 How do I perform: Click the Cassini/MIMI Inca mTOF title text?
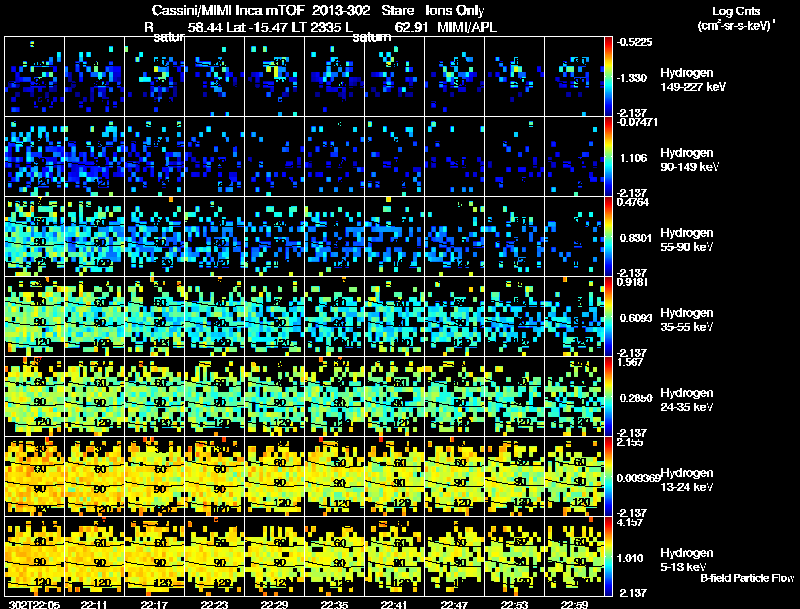pos(228,10)
